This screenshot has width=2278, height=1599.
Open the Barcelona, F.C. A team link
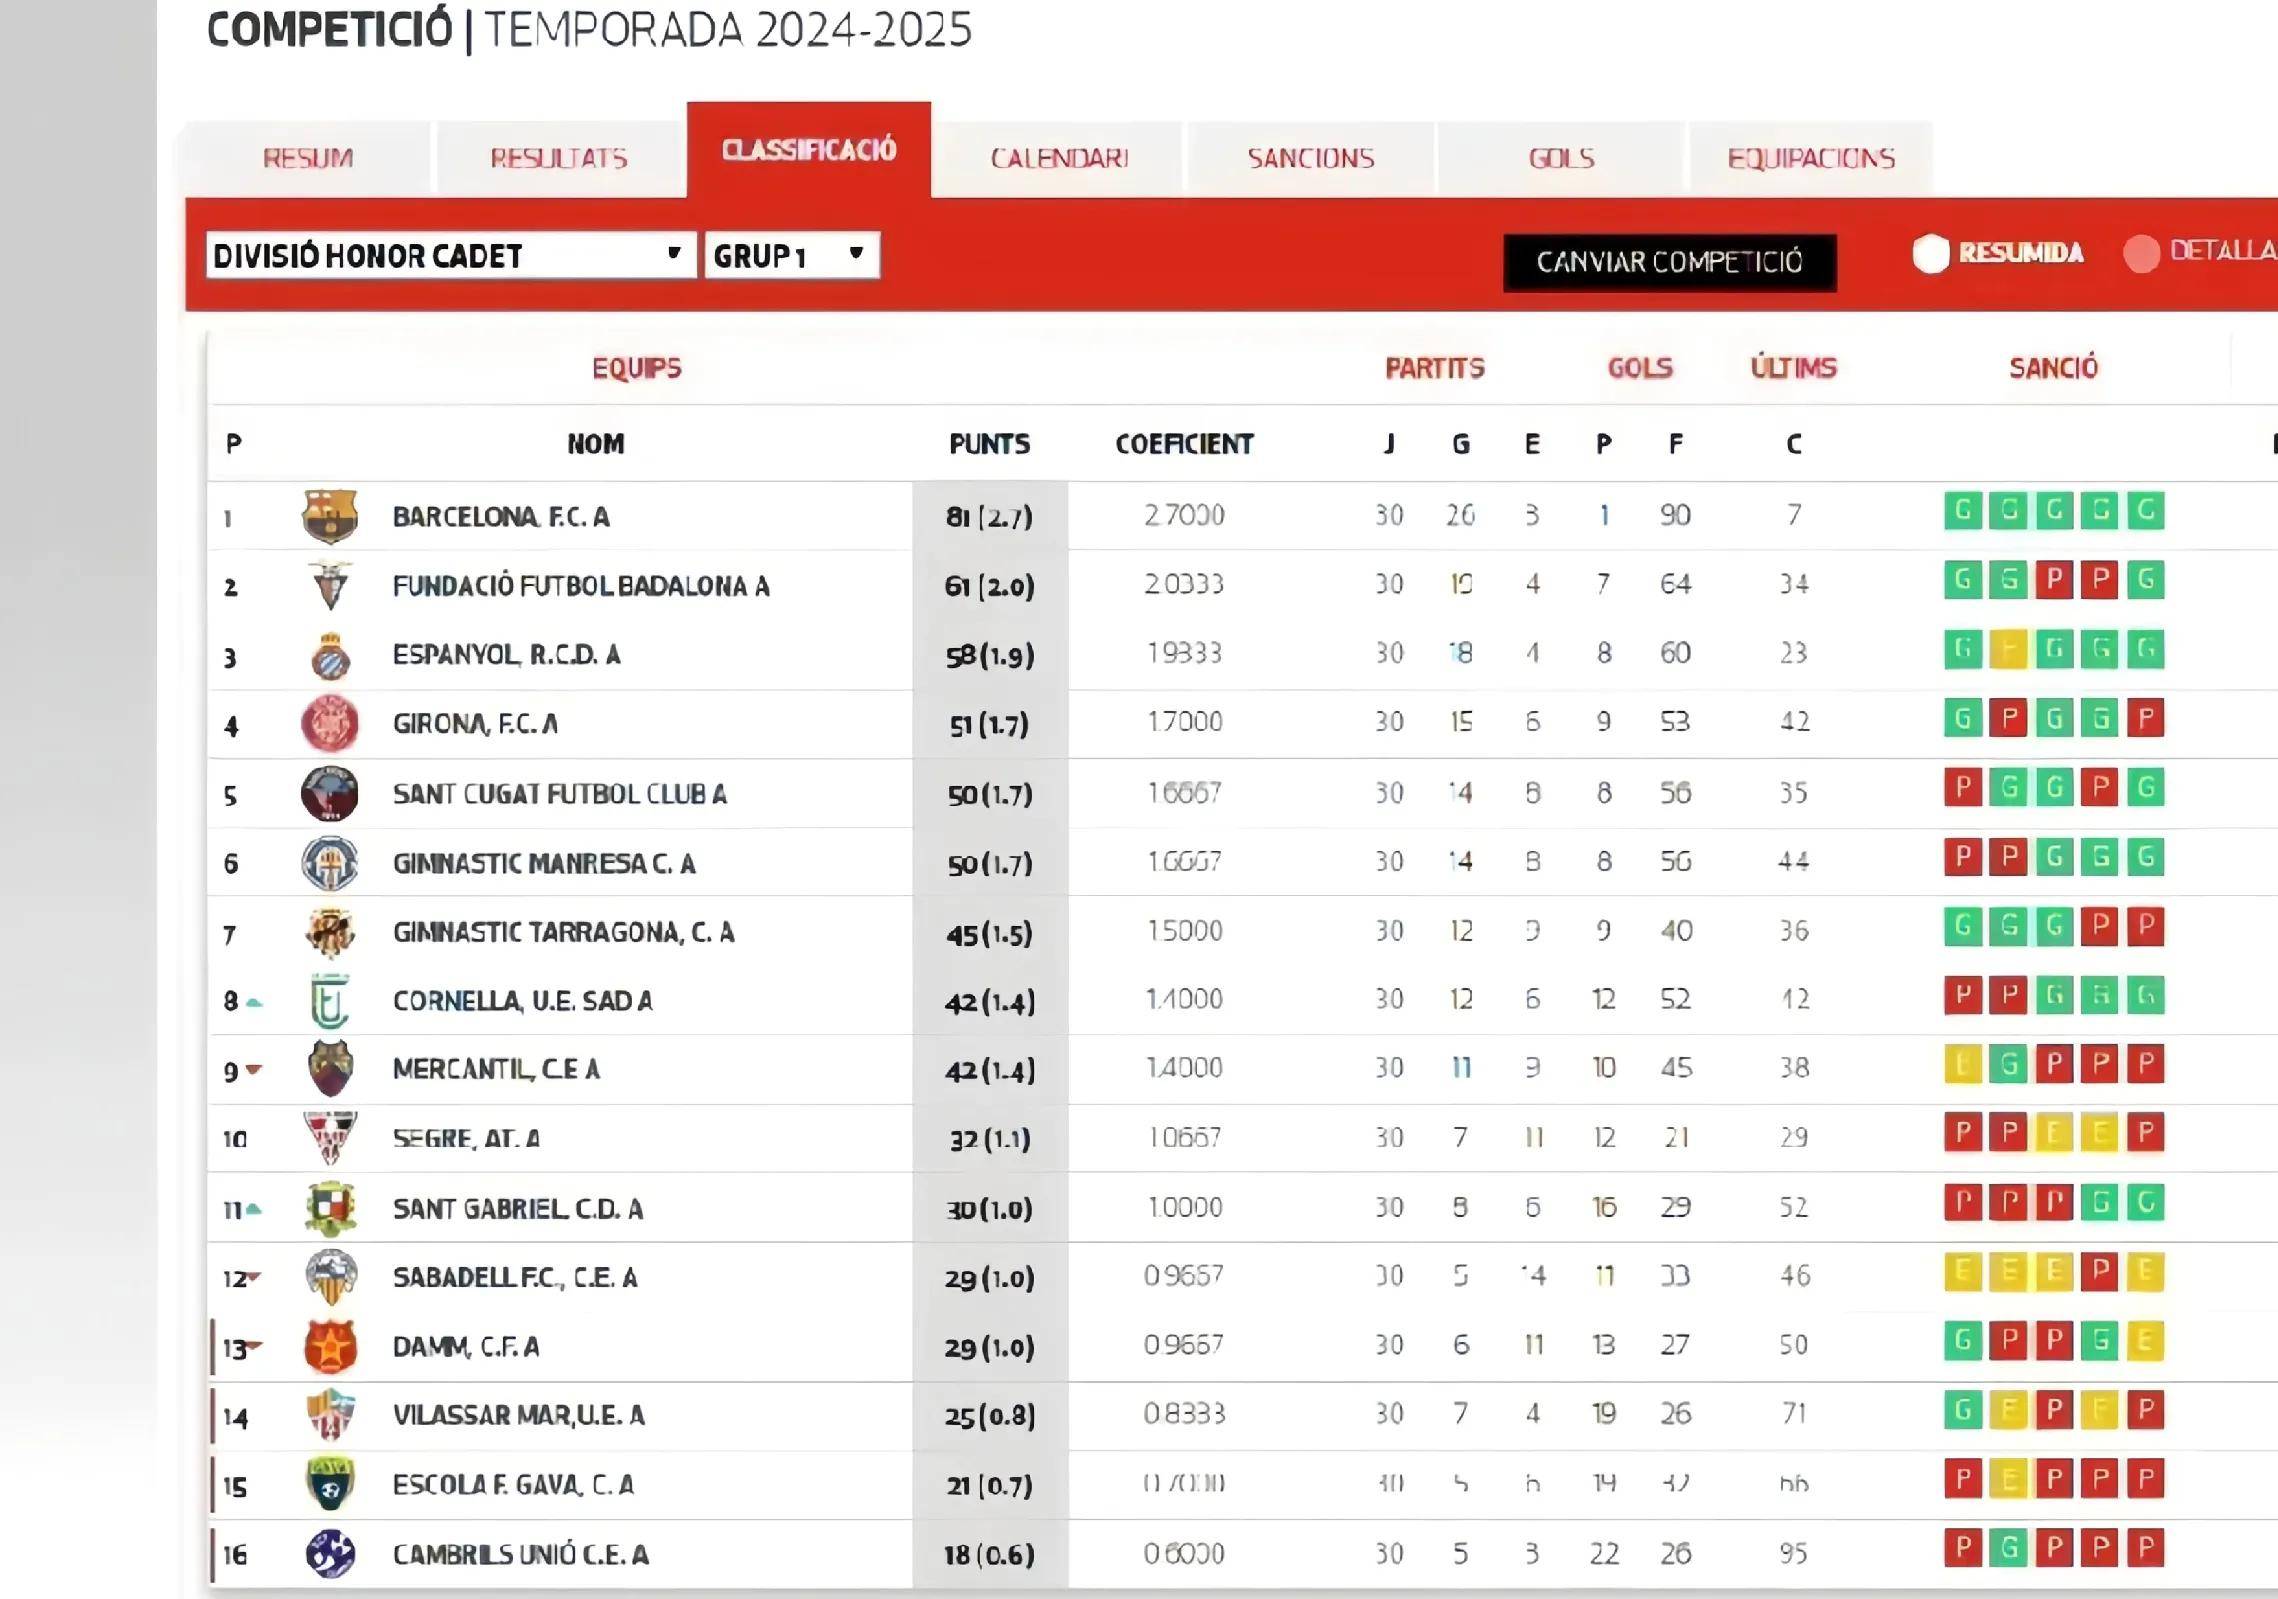(x=501, y=517)
